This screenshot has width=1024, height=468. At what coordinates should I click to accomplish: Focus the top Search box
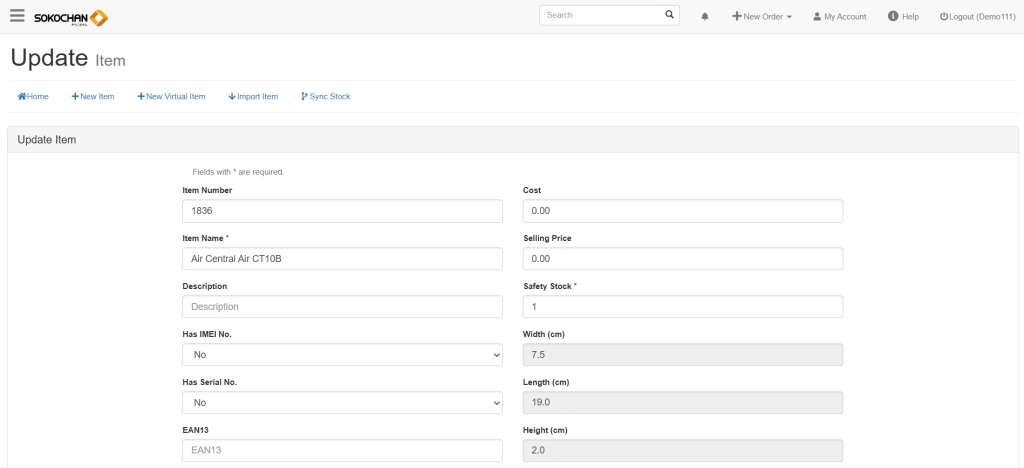pyautogui.click(x=602, y=16)
